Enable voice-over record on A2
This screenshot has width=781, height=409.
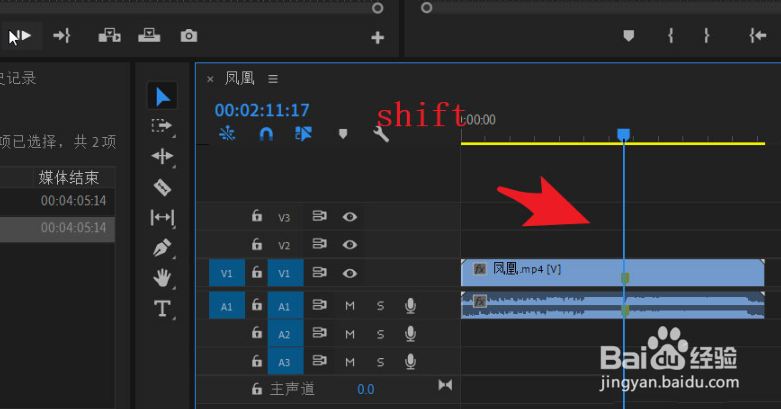point(410,333)
